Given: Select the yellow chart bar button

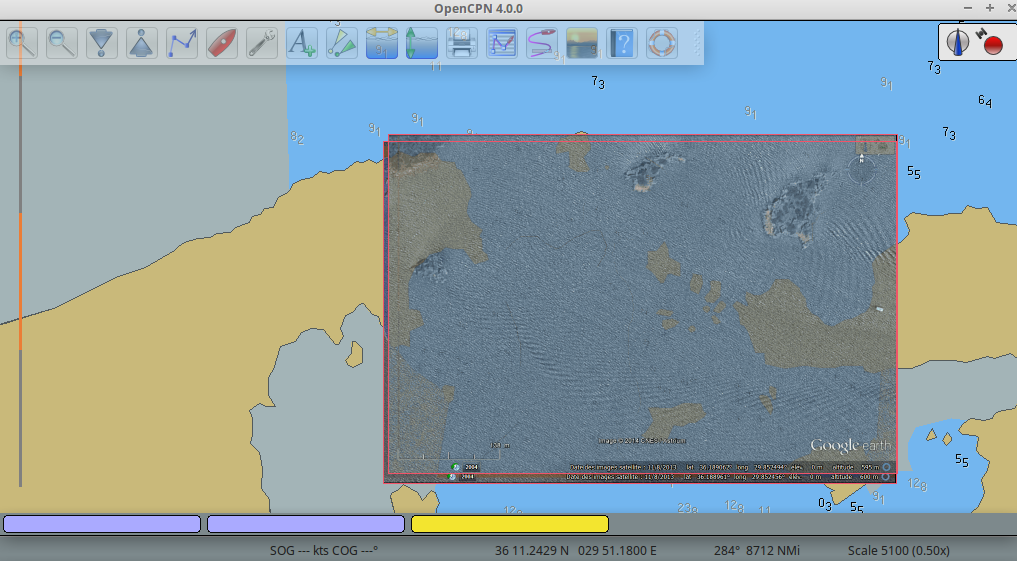Looking at the screenshot, I should coord(510,524).
